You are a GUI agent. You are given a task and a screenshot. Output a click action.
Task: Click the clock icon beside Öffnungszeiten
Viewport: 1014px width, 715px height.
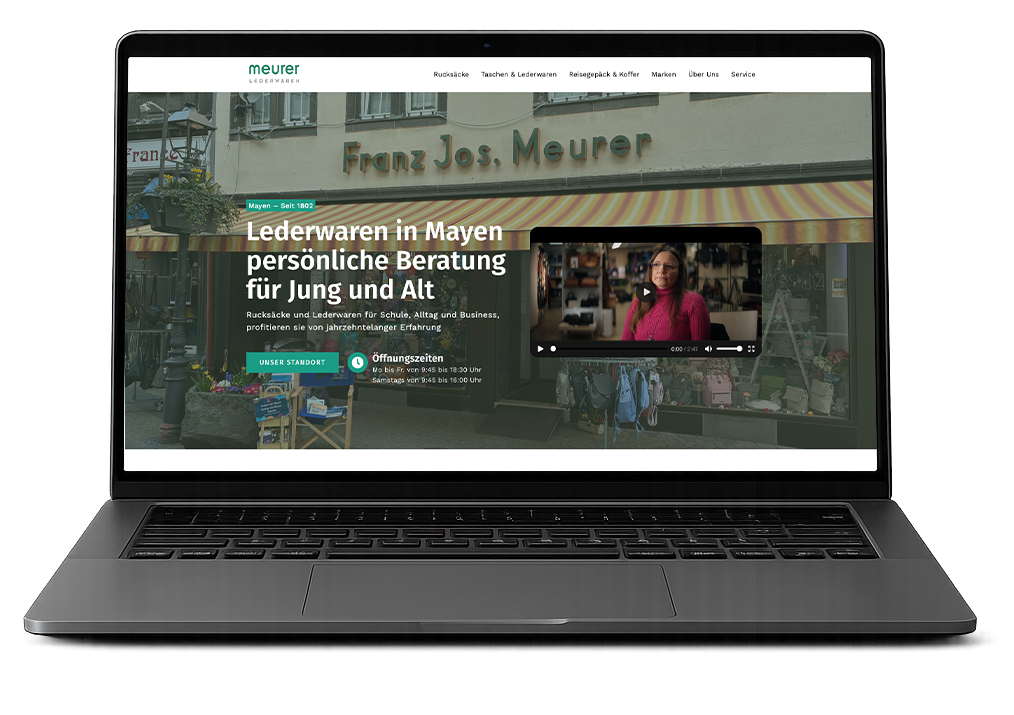click(x=357, y=362)
